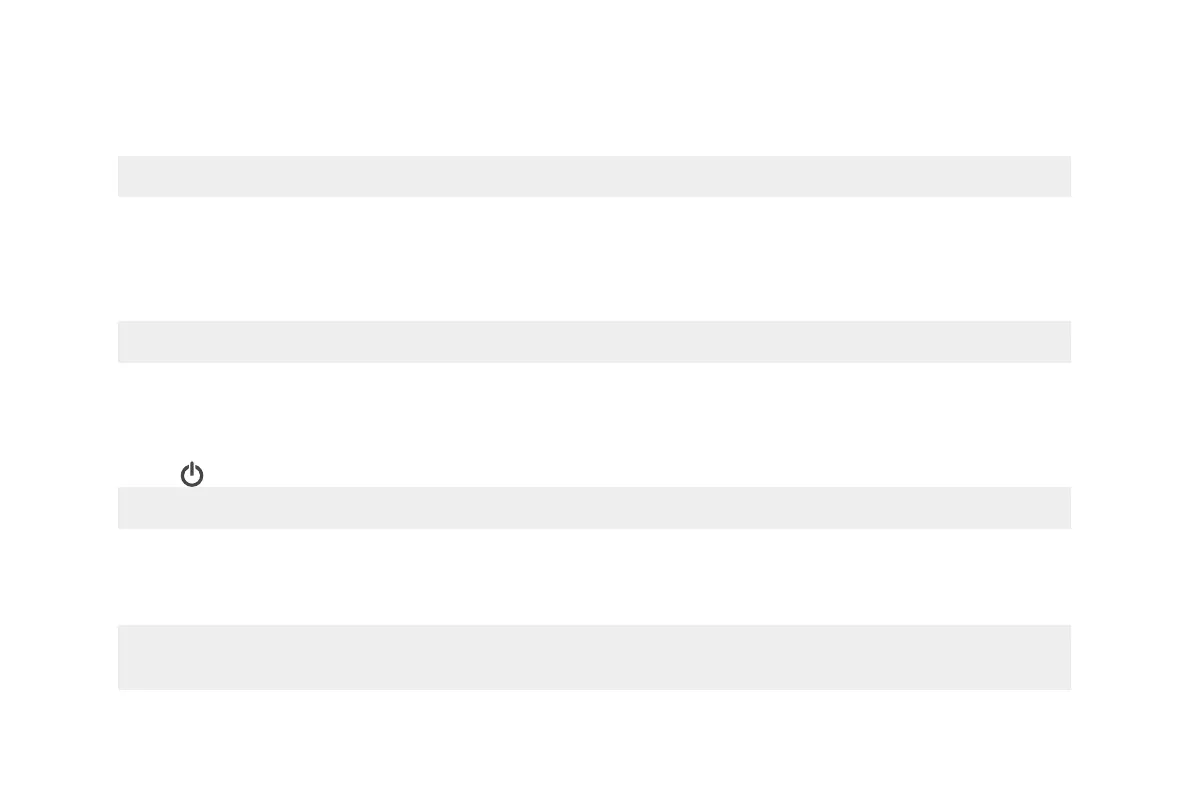The width and height of the screenshot is (1191, 794).
Task: Focus the bottom double-height shaded strip
Action: tap(594, 657)
